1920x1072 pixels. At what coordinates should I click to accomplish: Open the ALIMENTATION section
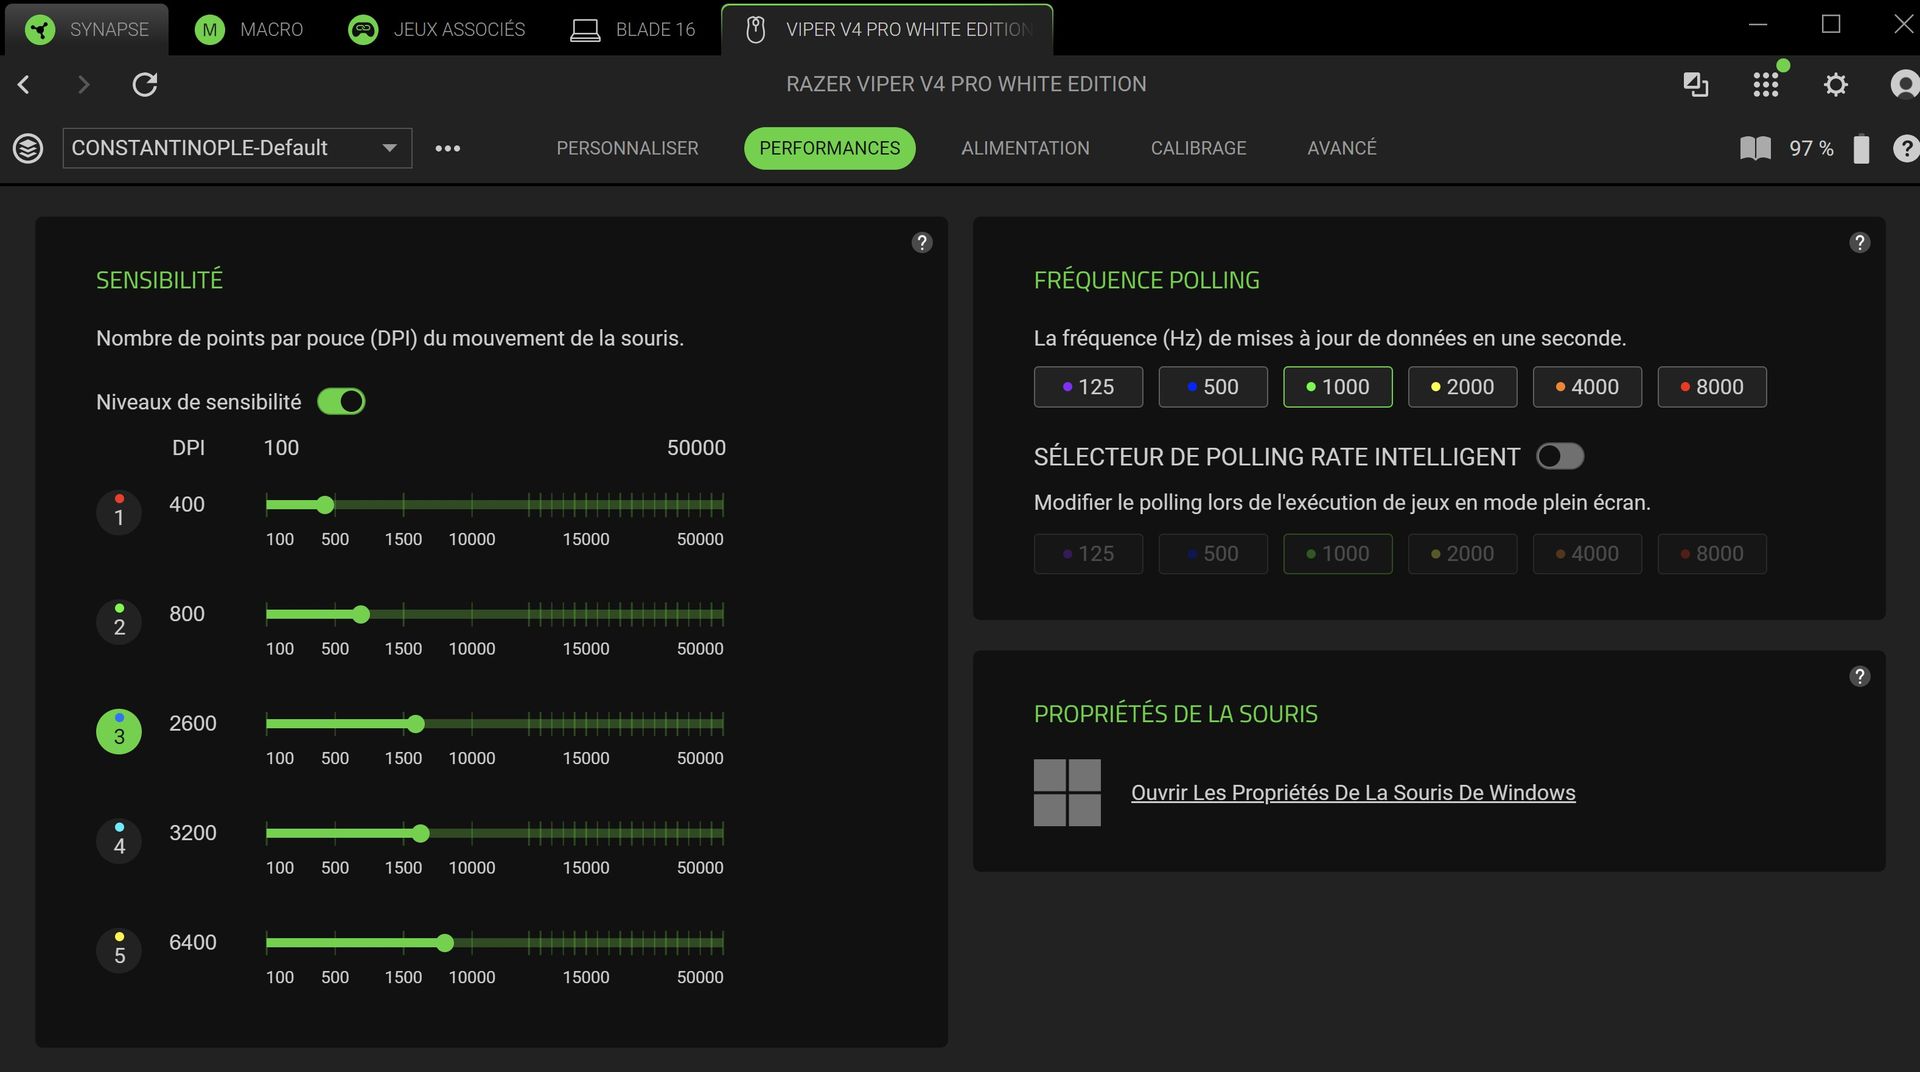click(x=1025, y=148)
